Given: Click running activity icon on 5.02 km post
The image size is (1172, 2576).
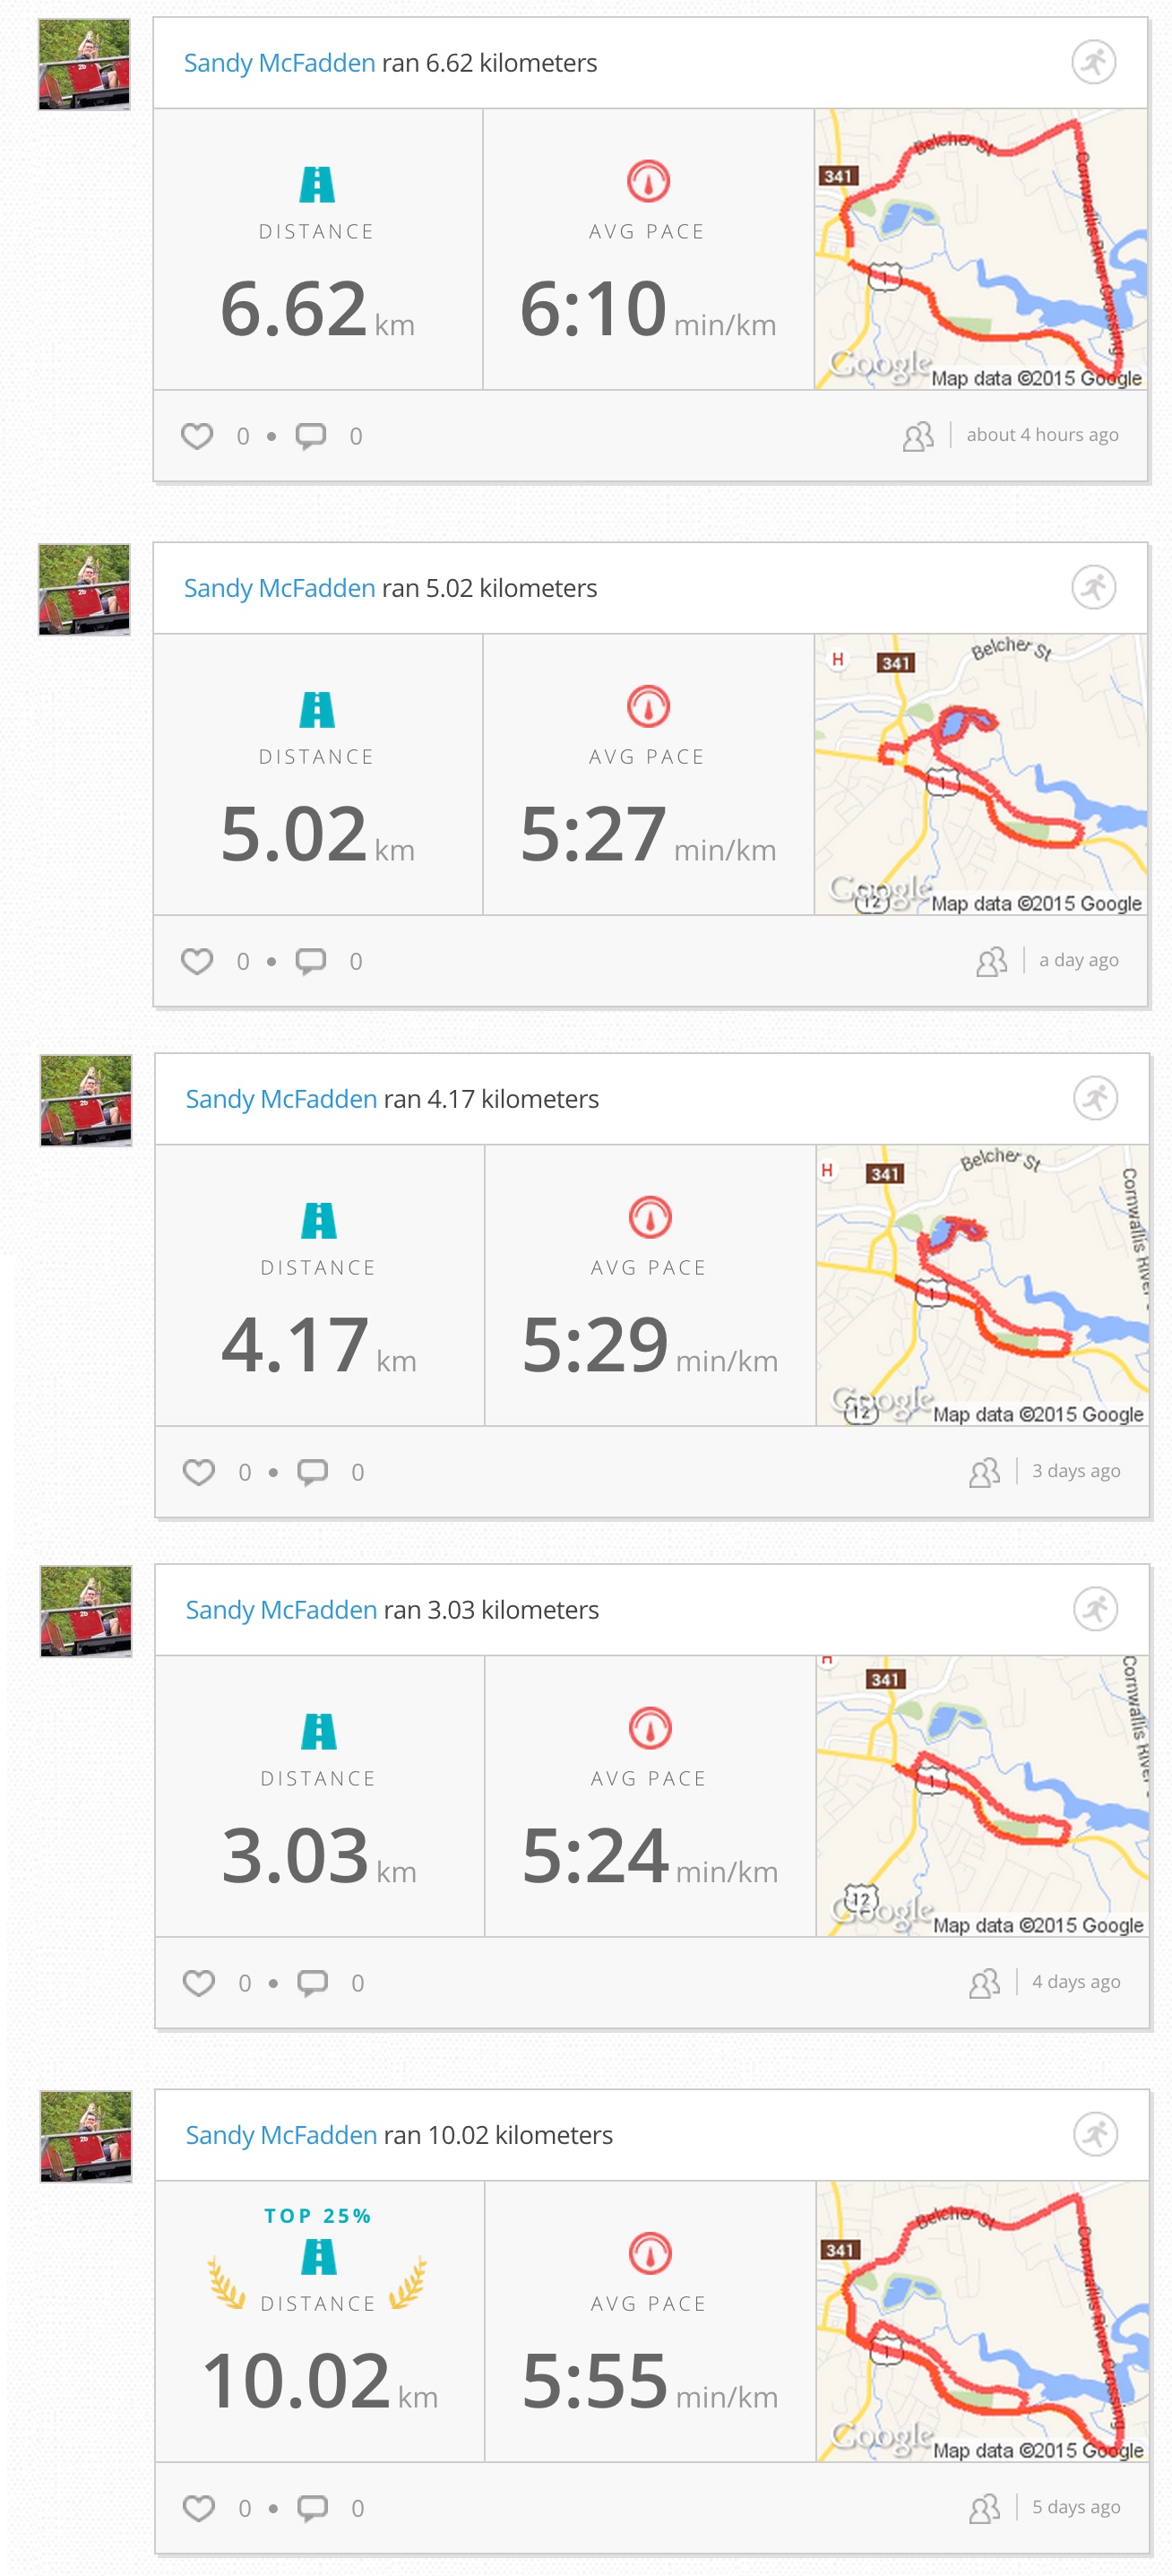Looking at the screenshot, I should (1093, 588).
